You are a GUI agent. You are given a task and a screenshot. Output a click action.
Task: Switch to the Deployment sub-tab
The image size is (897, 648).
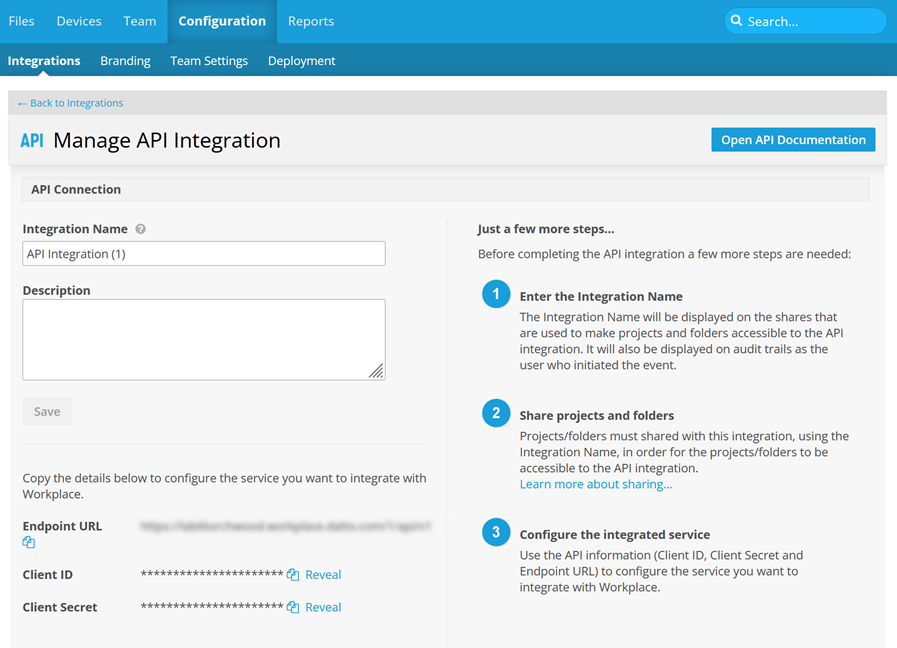(301, 61)
